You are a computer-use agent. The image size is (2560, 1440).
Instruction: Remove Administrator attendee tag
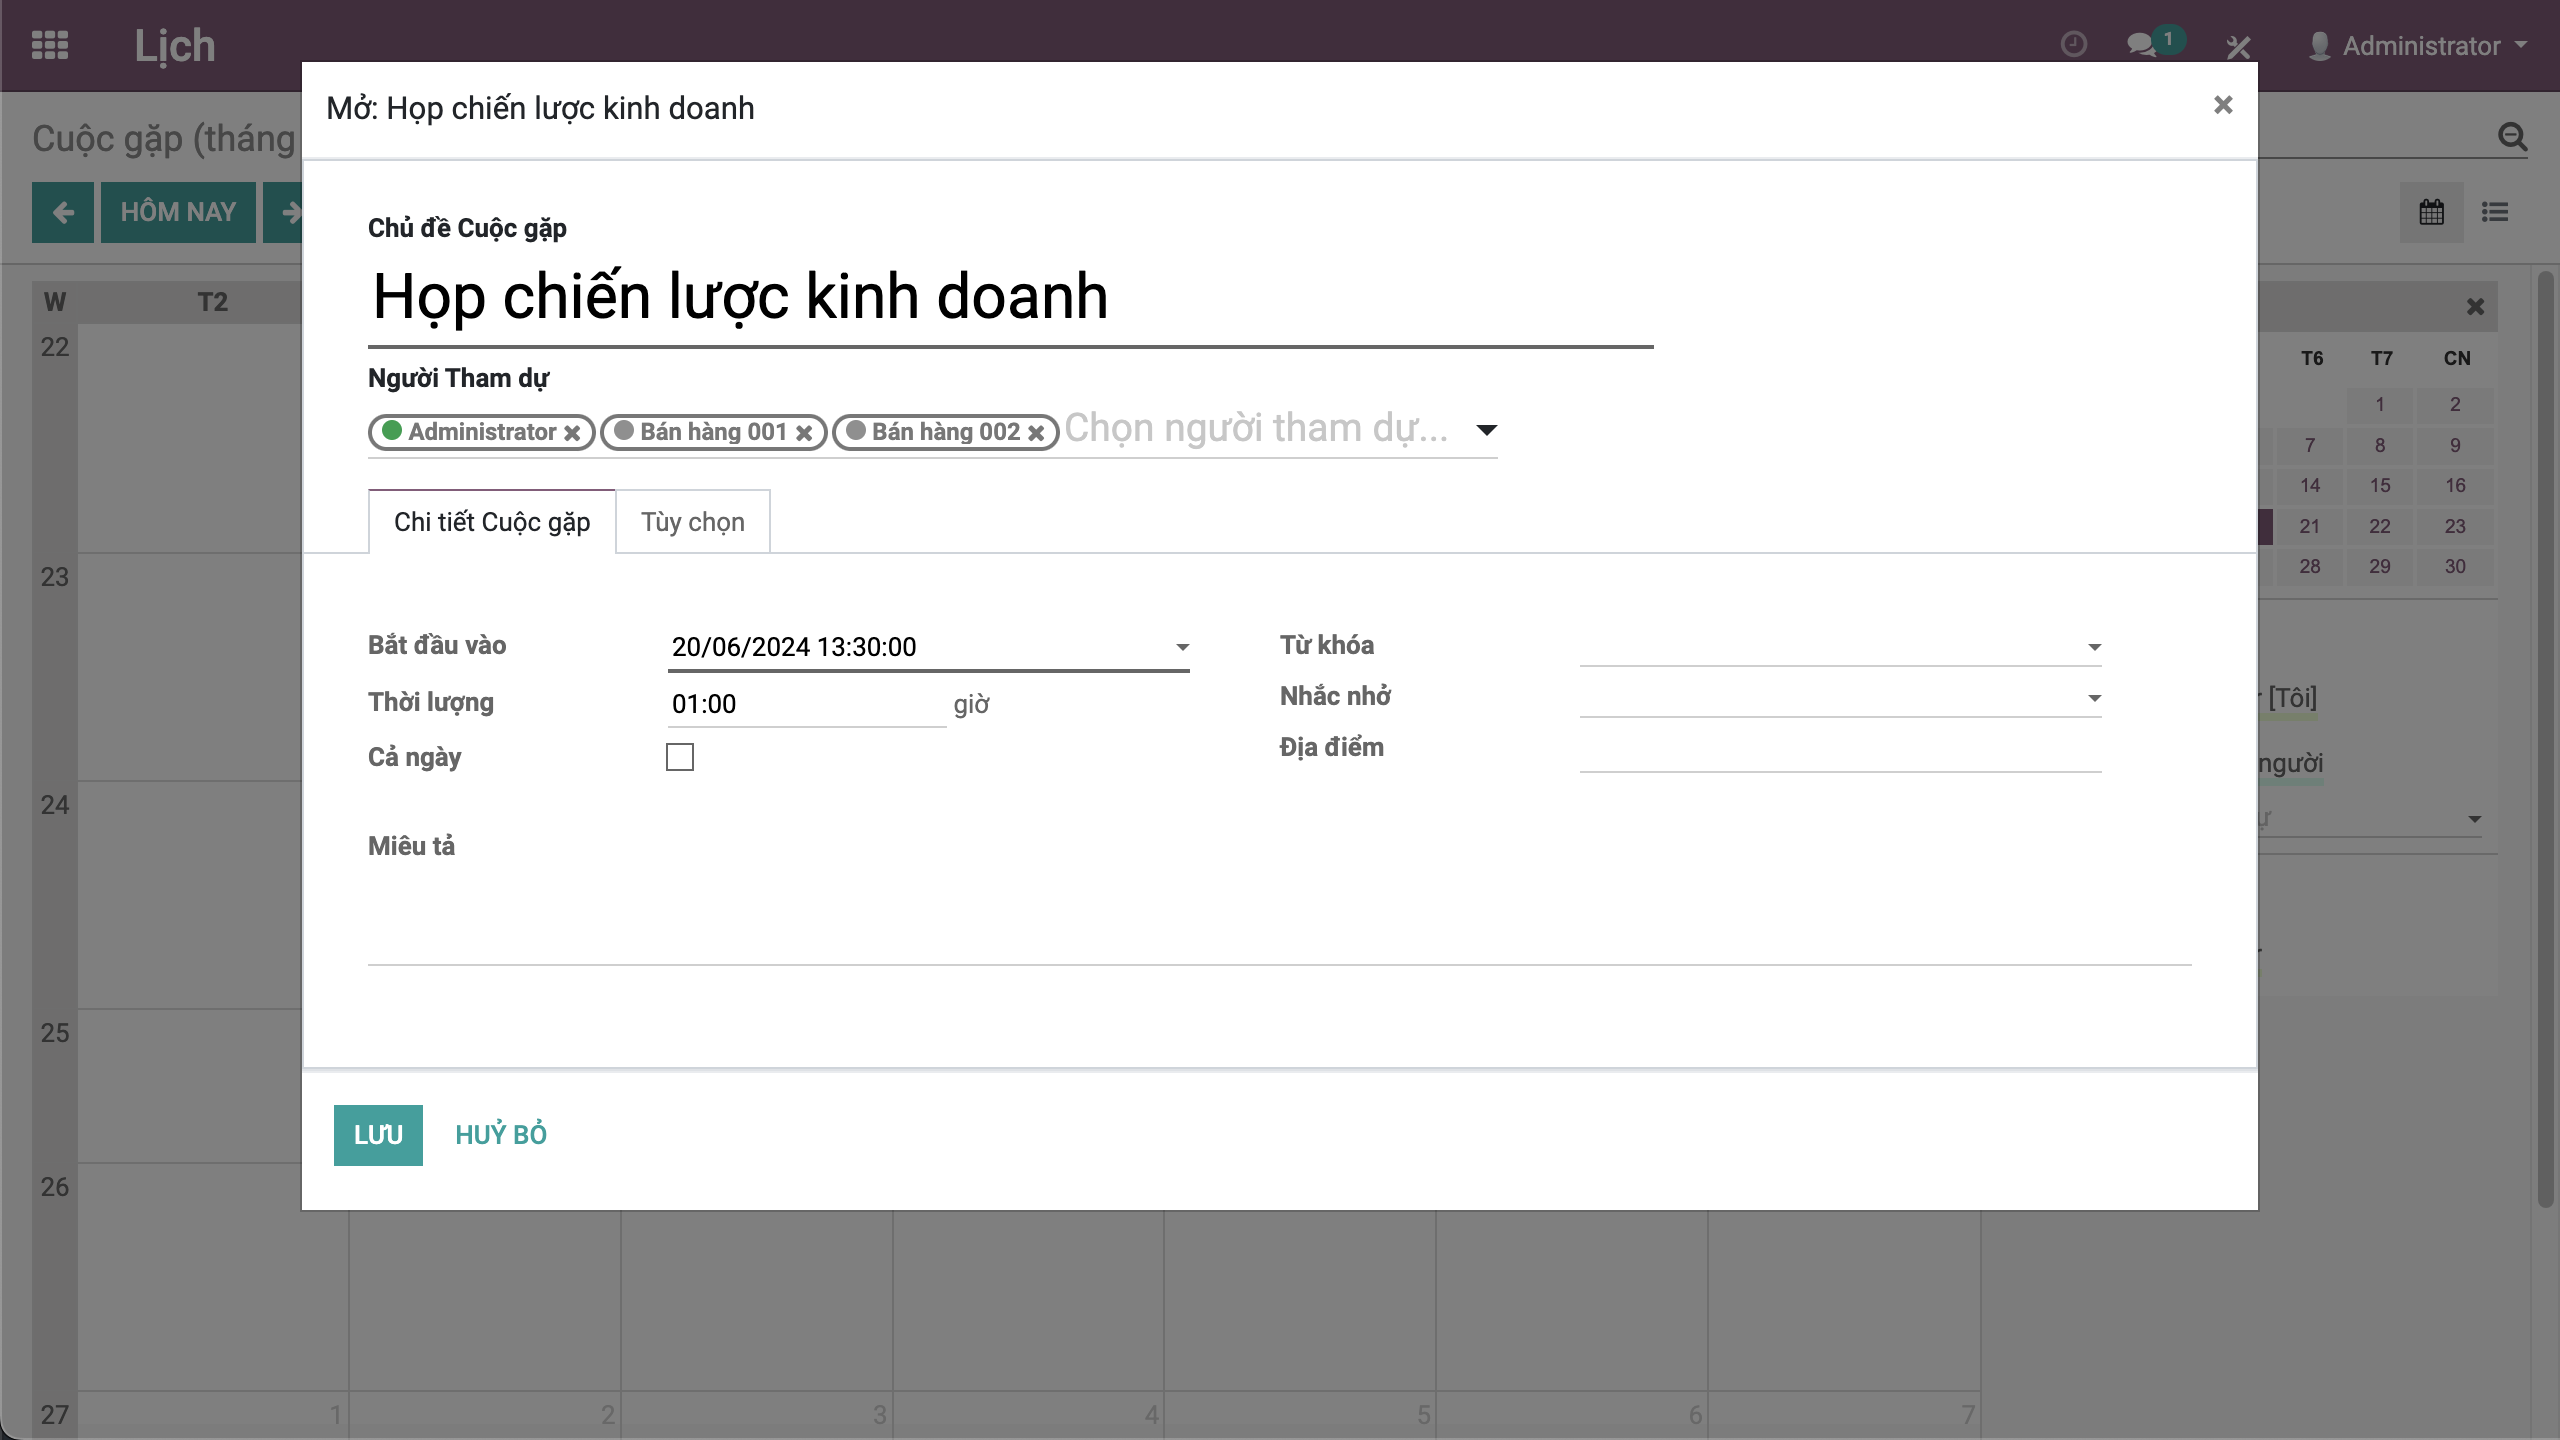(x=572, y=433)
